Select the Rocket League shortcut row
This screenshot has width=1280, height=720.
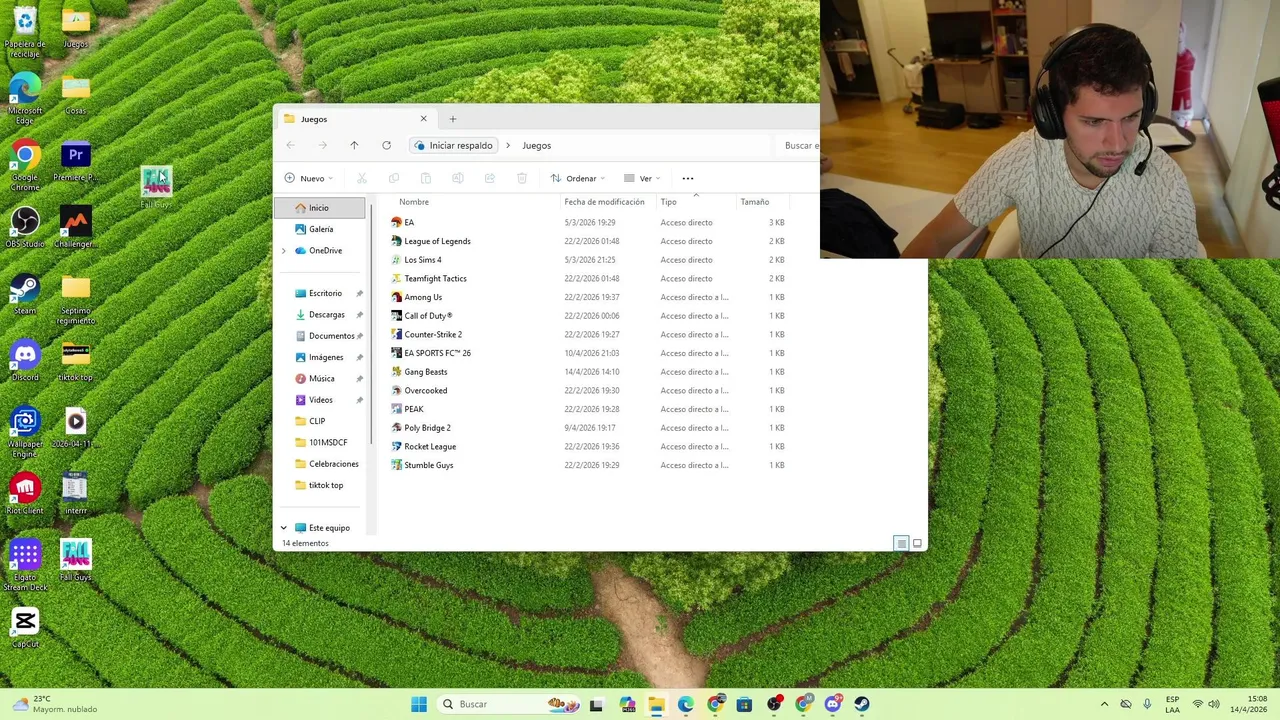590,447
